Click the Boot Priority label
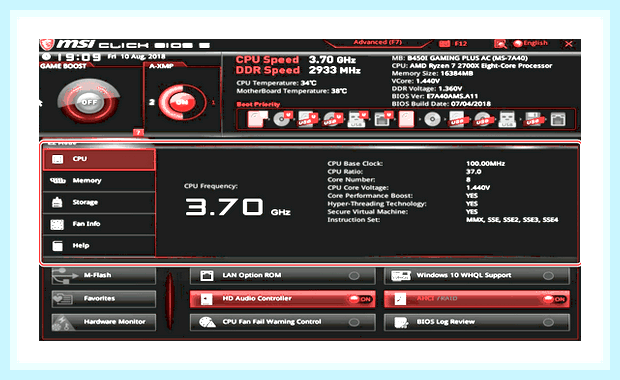Image resolution: width=620 pixels, height=380 pixels. [x=258, y=104]
